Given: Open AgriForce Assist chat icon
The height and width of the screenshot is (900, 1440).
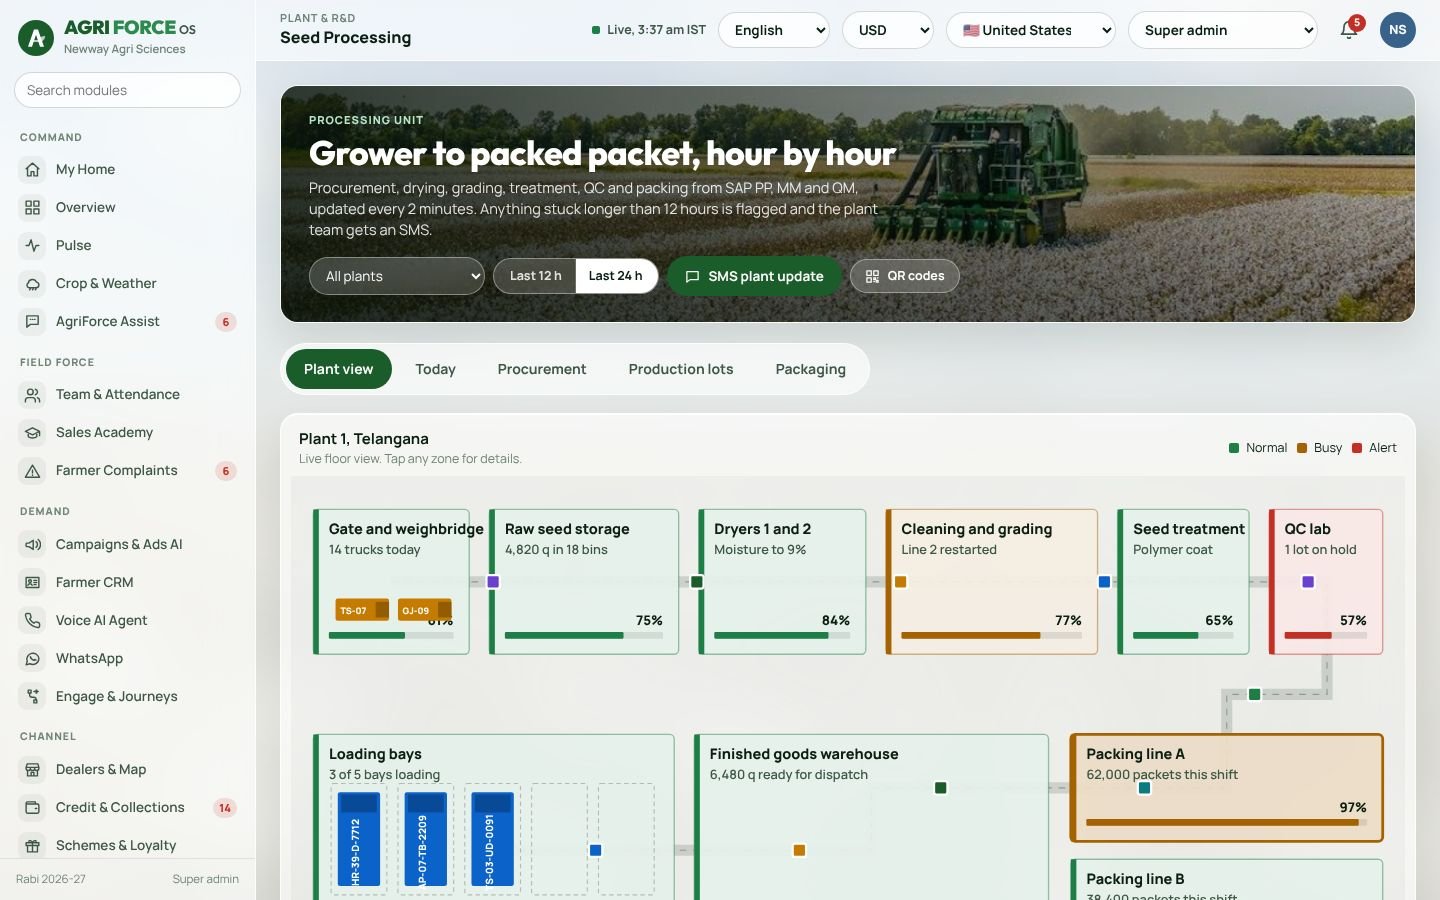Looking at the screenshot, I should click(33, 322).
